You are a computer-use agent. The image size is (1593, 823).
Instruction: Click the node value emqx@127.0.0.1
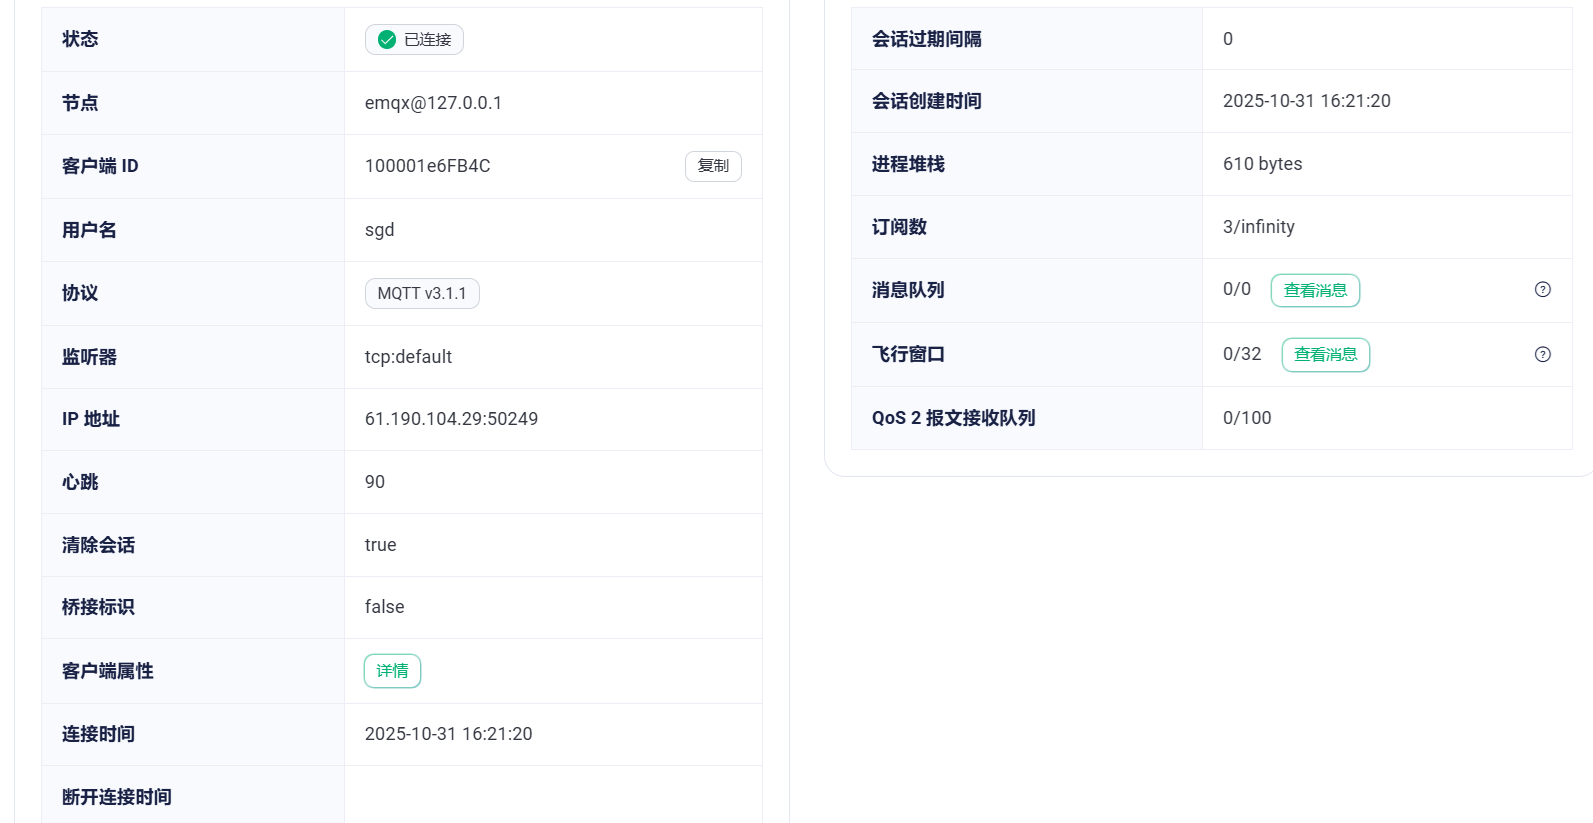[433, 103]
